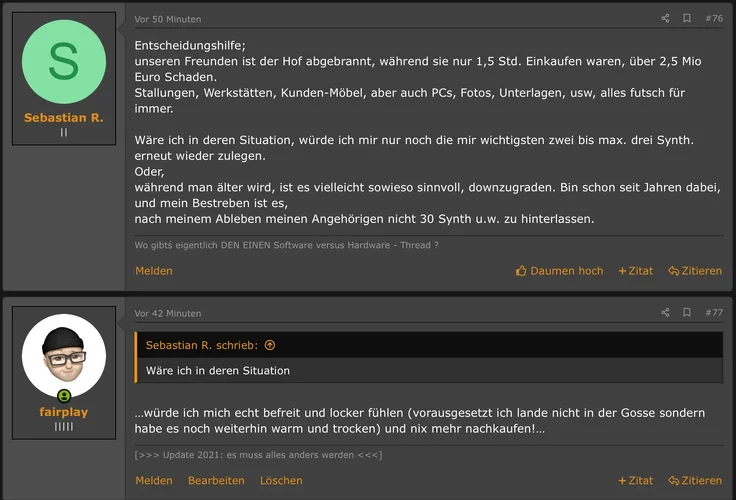Open Sebastian R. username link
Screen dimensions: 736x500
(x=64, y=118)
